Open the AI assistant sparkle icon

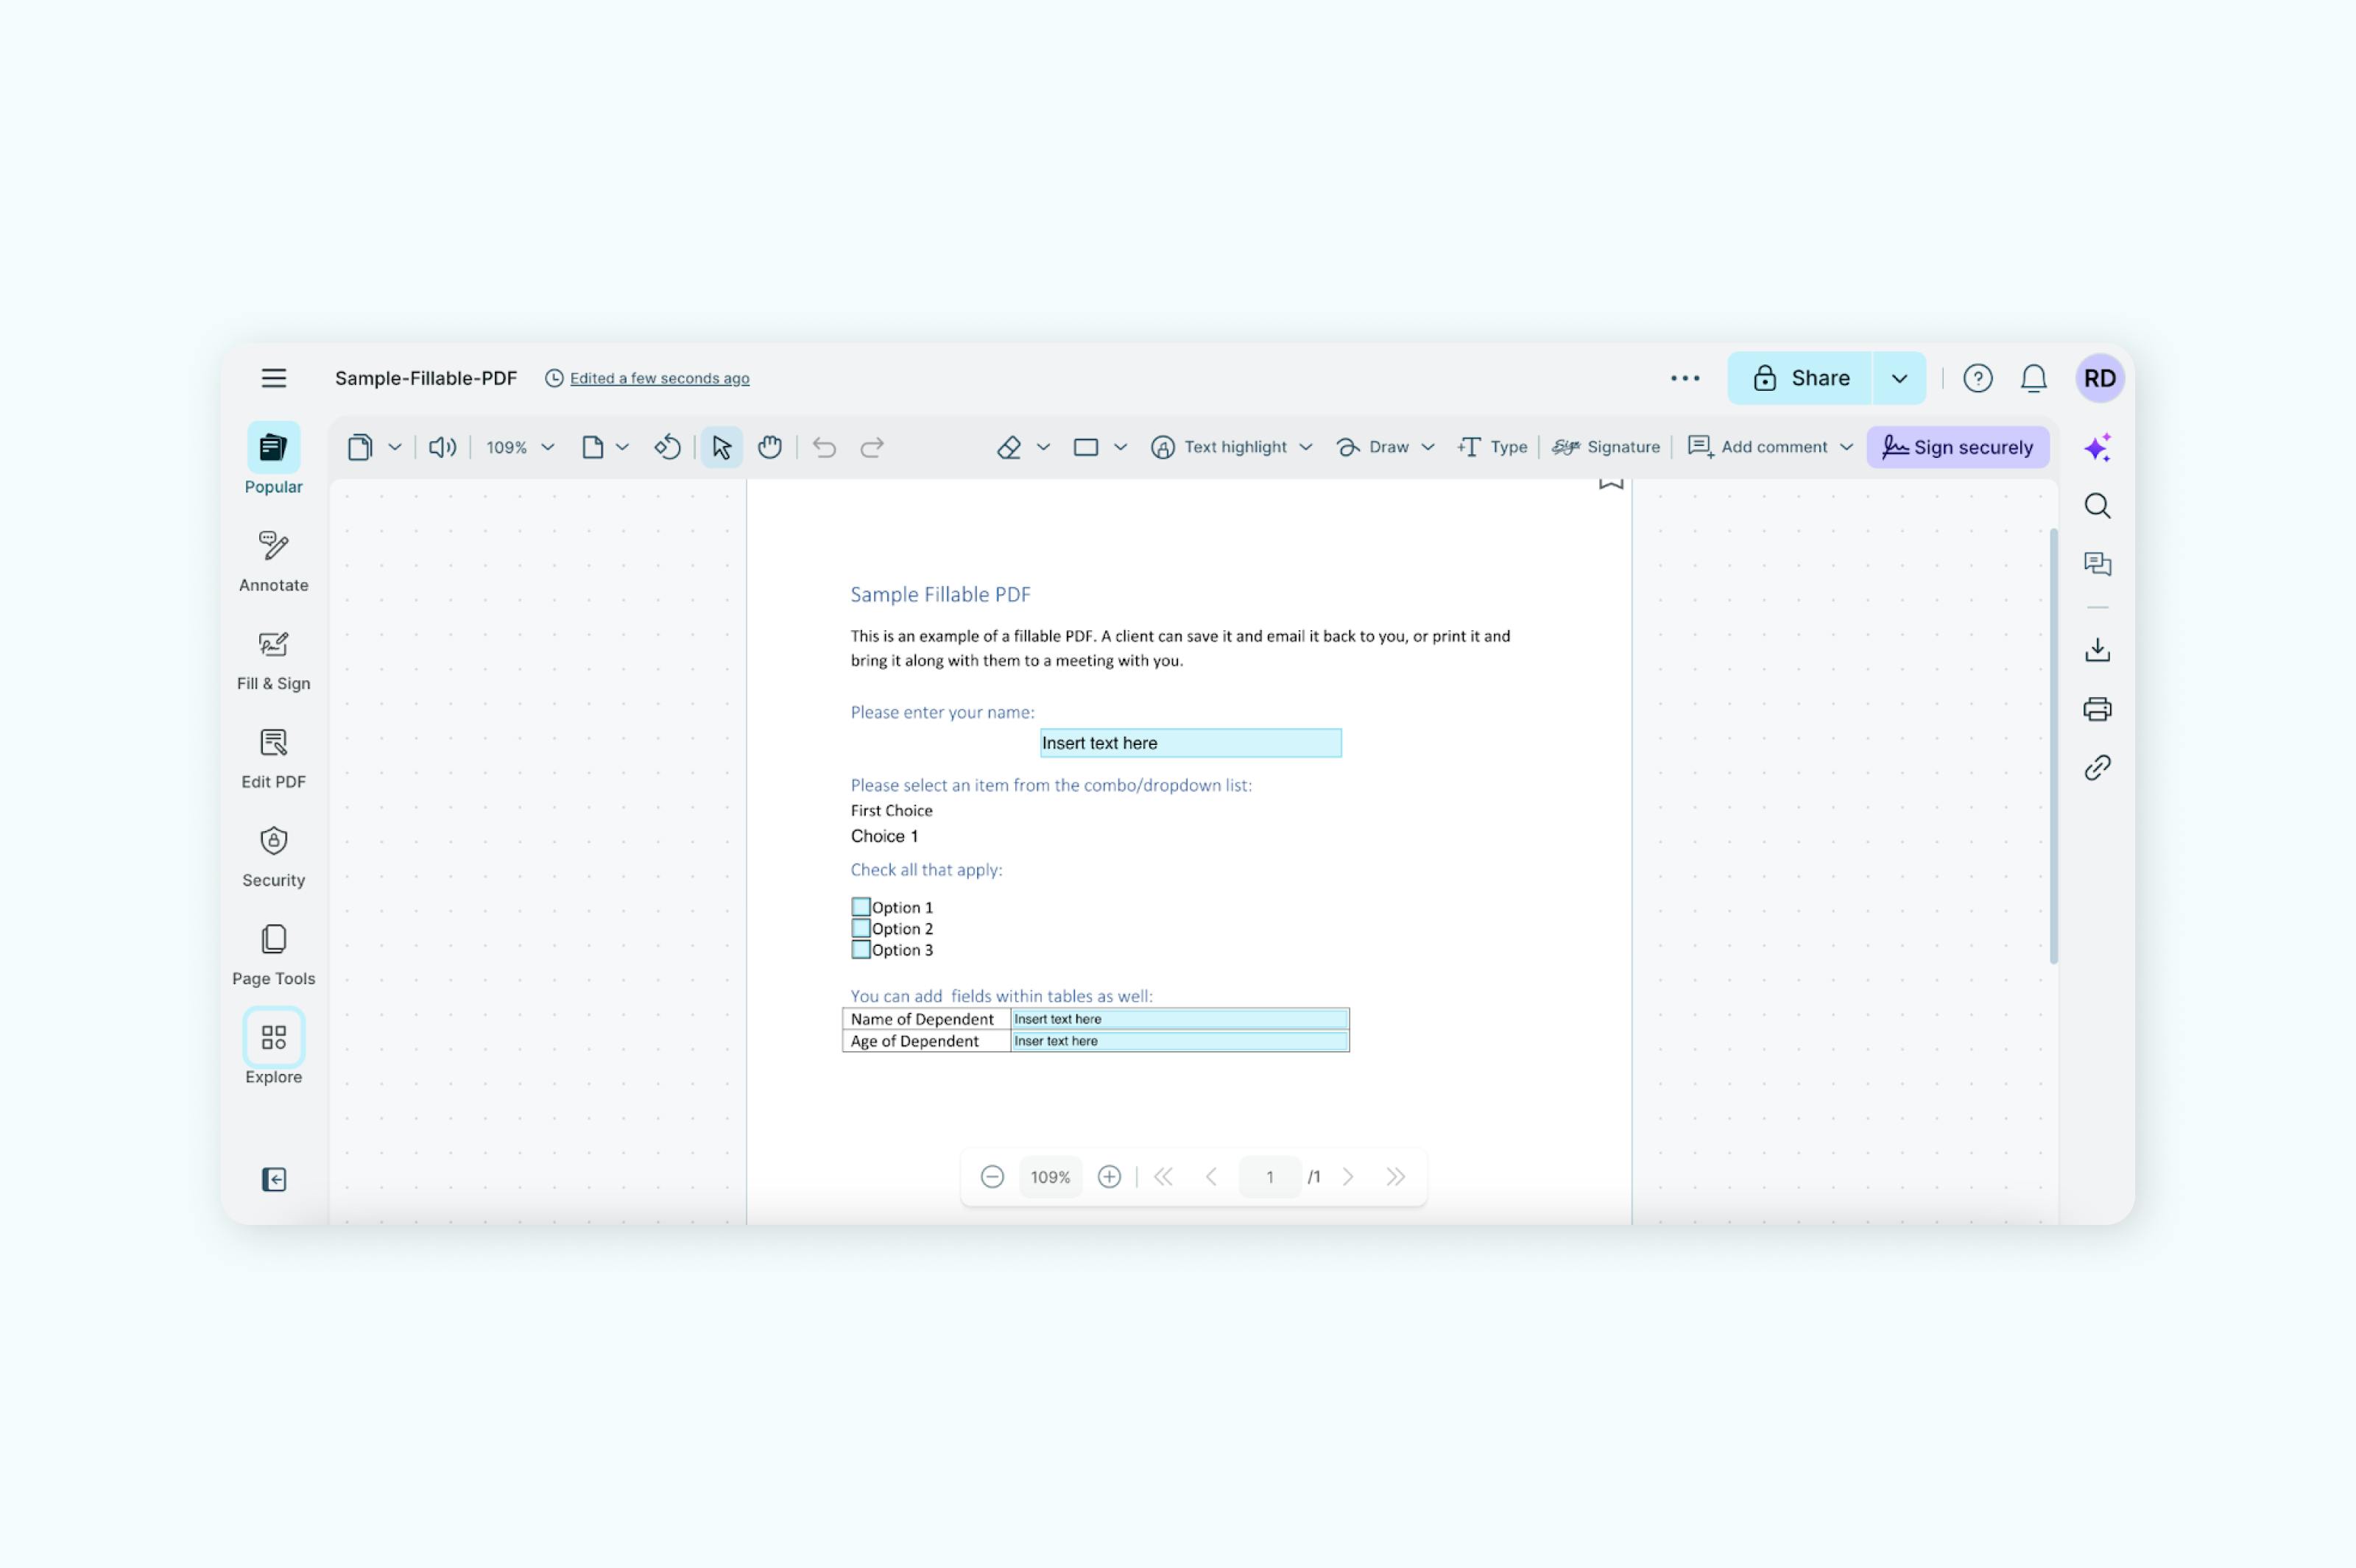2097,447
